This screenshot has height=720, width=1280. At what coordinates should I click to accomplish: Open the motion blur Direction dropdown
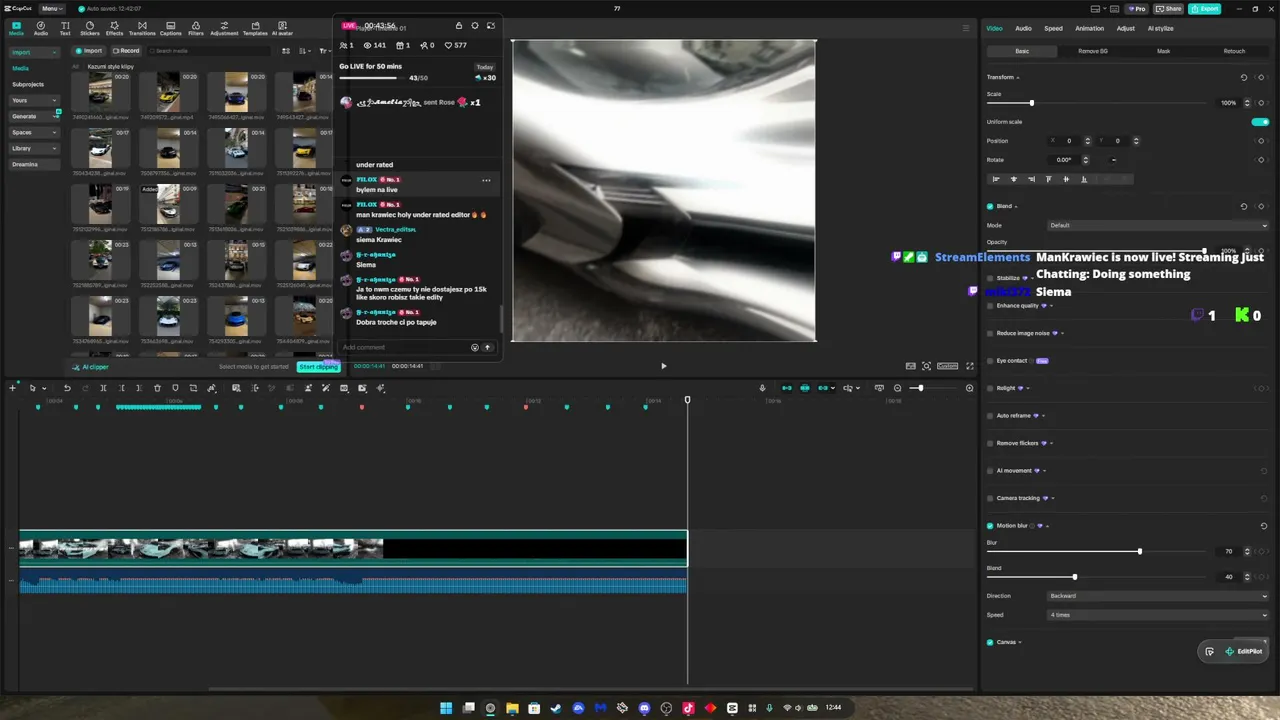coord(1158,596)
